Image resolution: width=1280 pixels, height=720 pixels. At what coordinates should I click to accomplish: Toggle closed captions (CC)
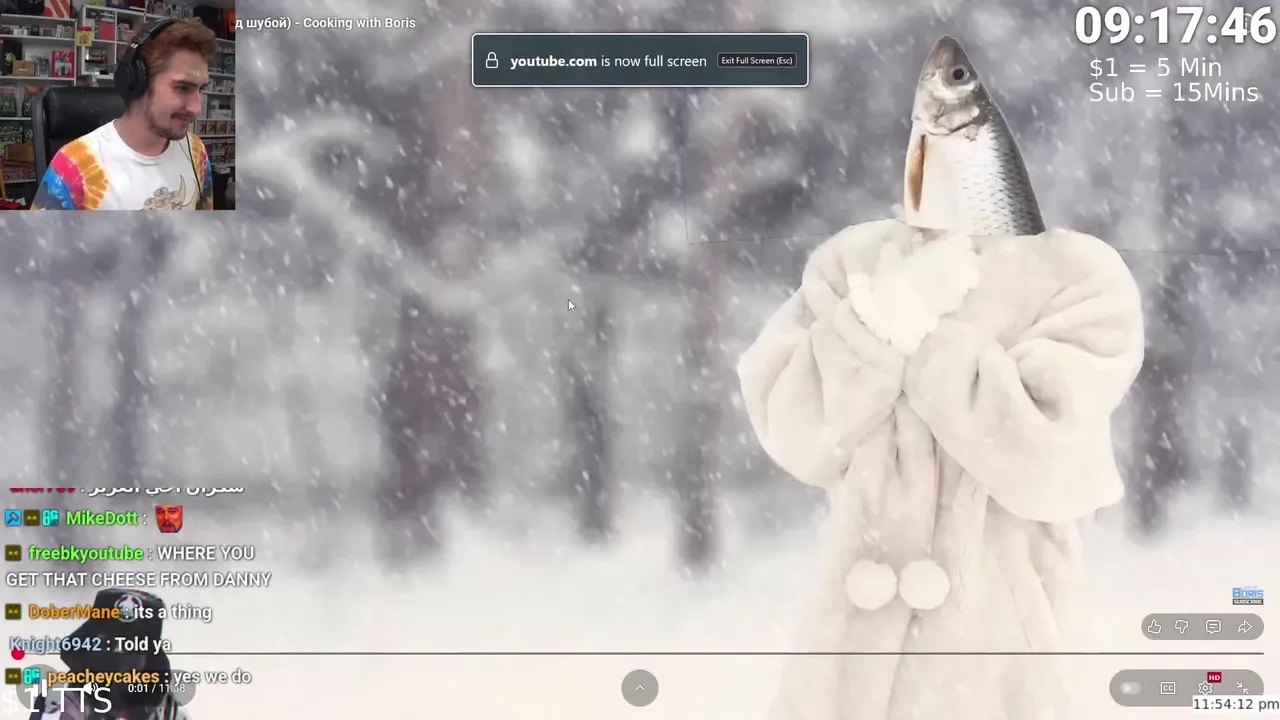click(x=1168, y=688)
